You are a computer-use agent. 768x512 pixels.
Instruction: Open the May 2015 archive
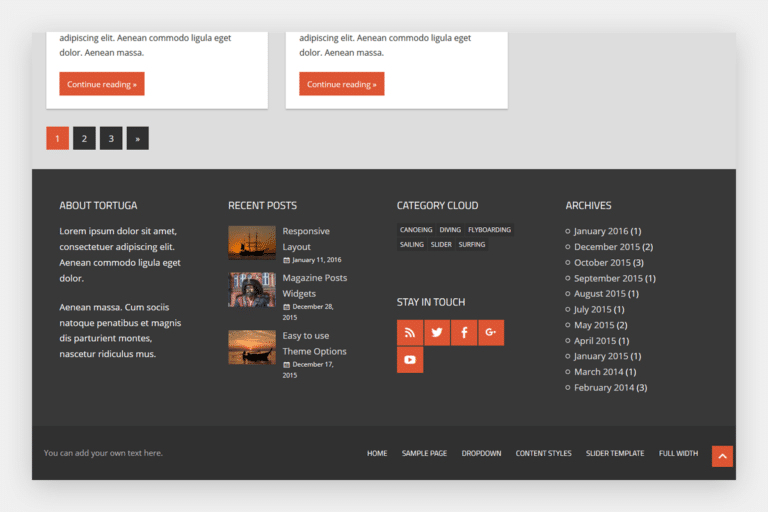(594, 325)
